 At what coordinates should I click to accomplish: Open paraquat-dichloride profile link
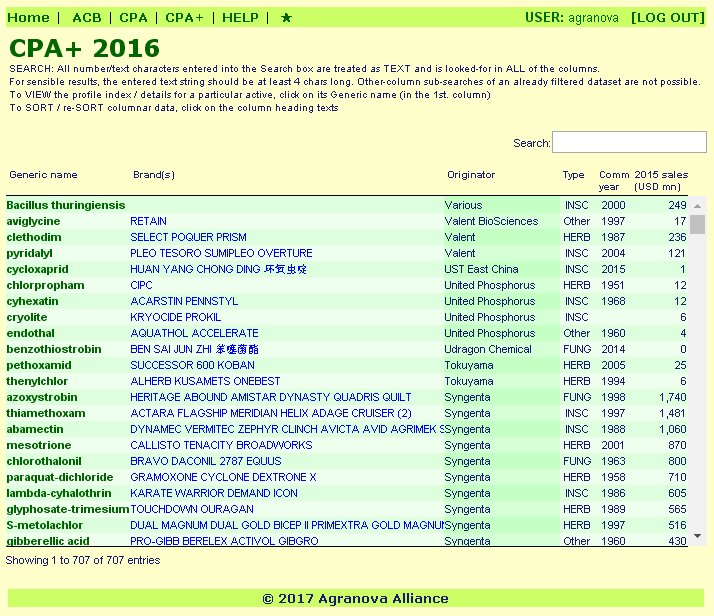click(60, 477)
